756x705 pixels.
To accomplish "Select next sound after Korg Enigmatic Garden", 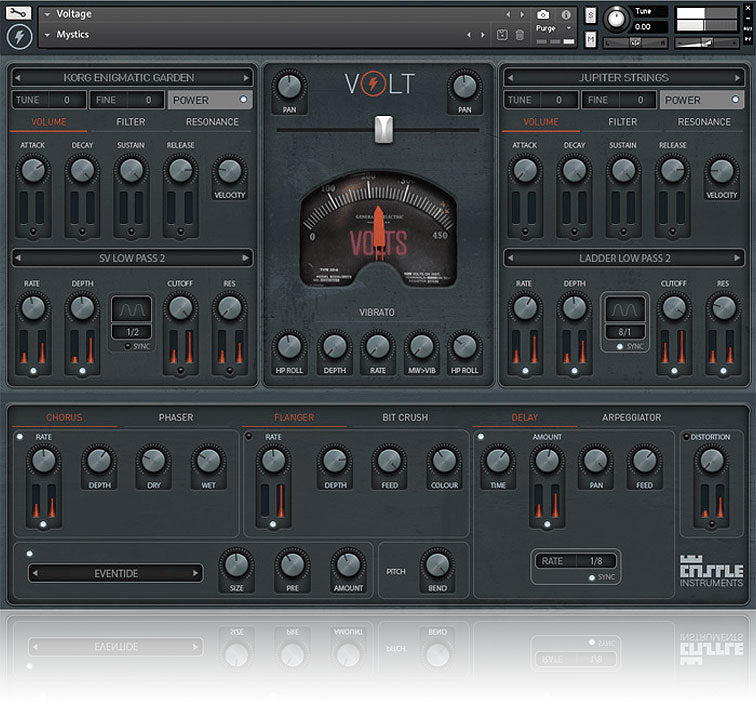I will tap(246, 78).
